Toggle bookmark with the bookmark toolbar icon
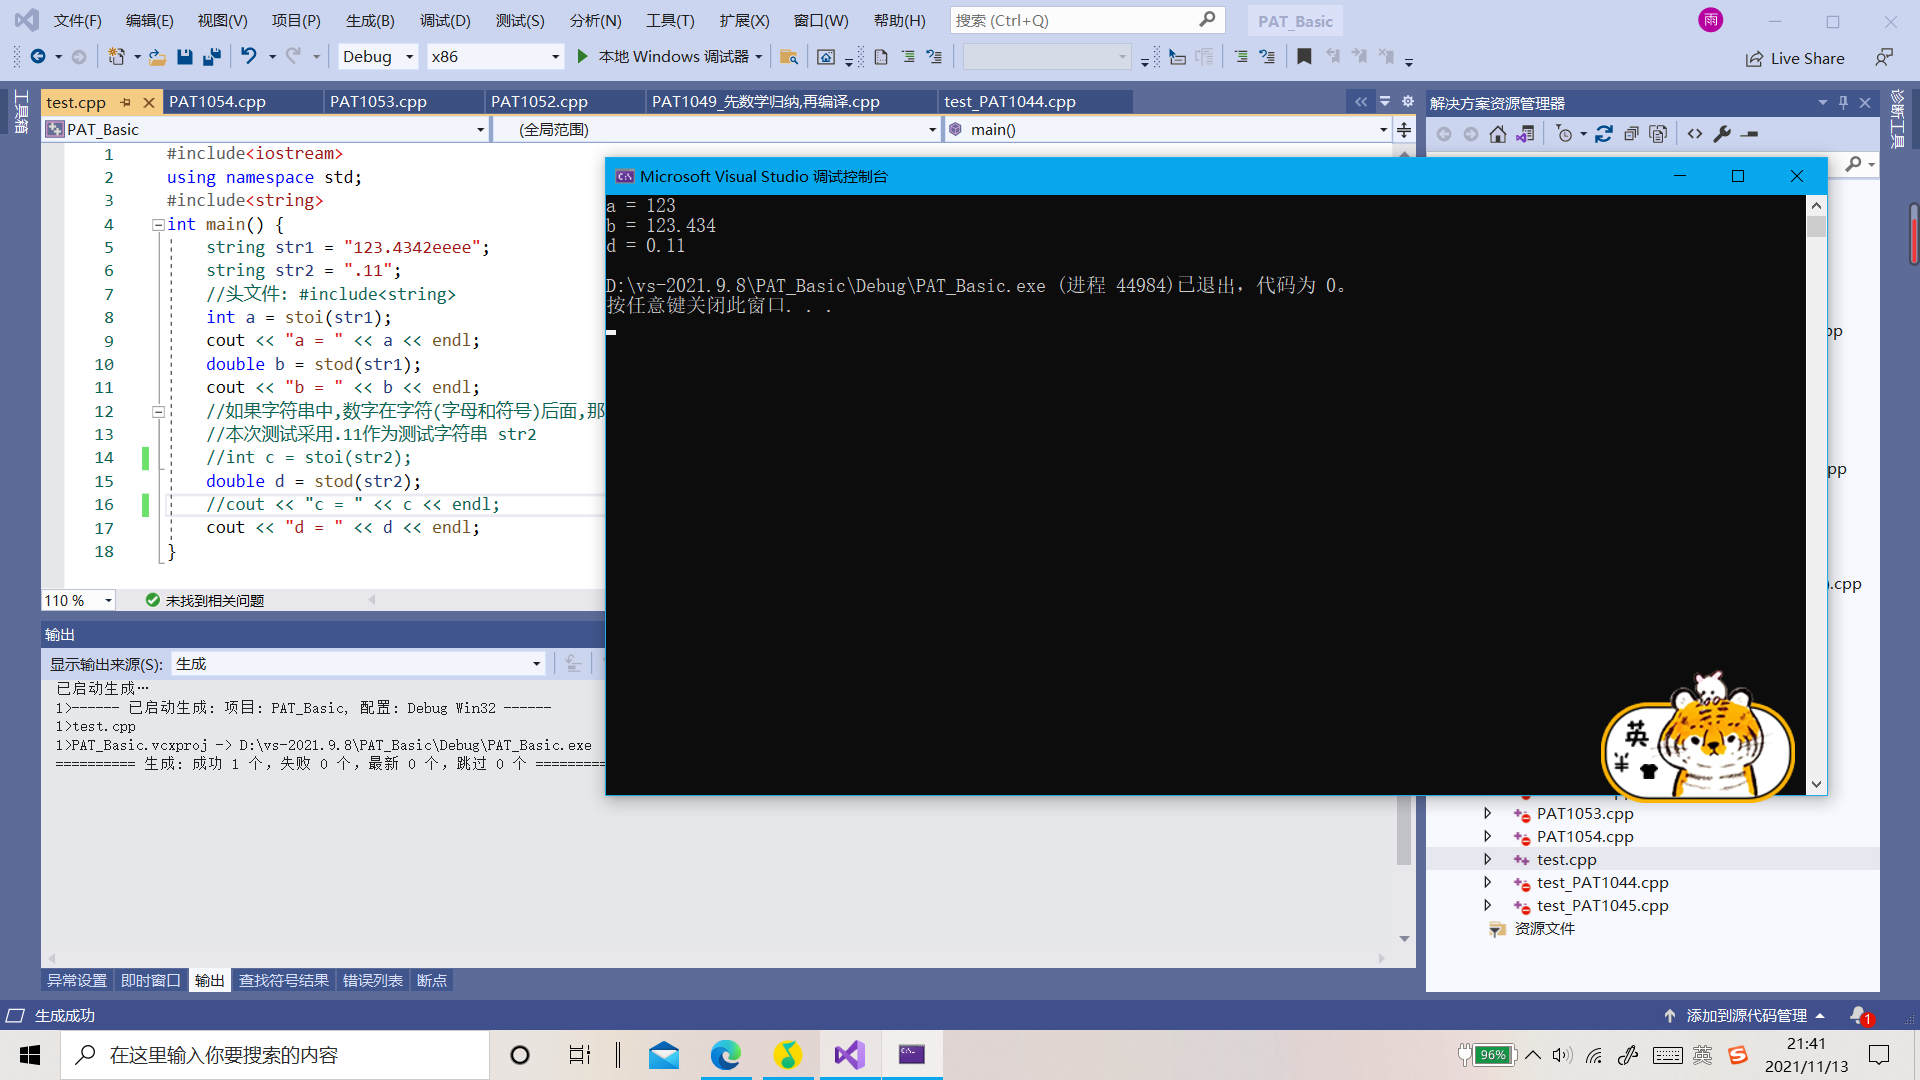Screen dimensions: 1920x1080 pyautogui.click(x=1304, y=57)
